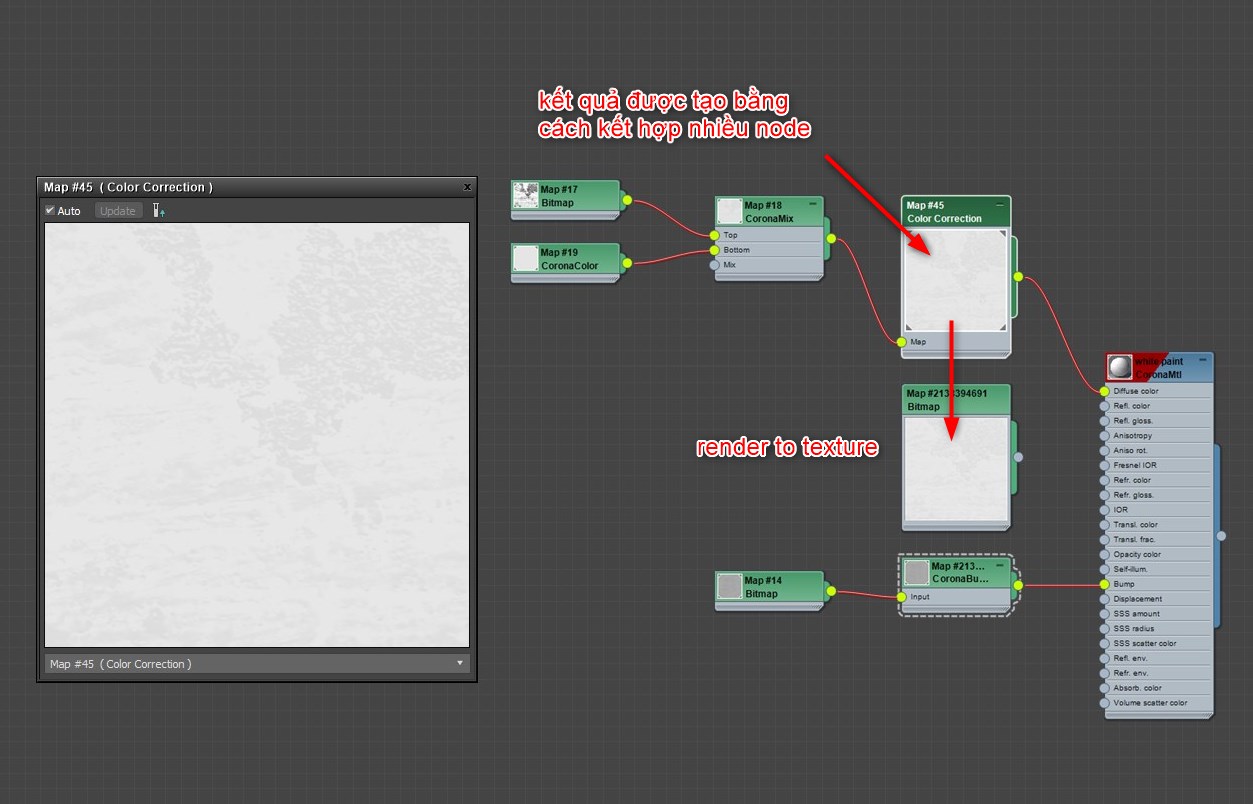Image resolution: width=1253 pixels, height=804 pixels.
Task: Click the Map #19 CoronaColor swatch
Action: coord(526,259)
